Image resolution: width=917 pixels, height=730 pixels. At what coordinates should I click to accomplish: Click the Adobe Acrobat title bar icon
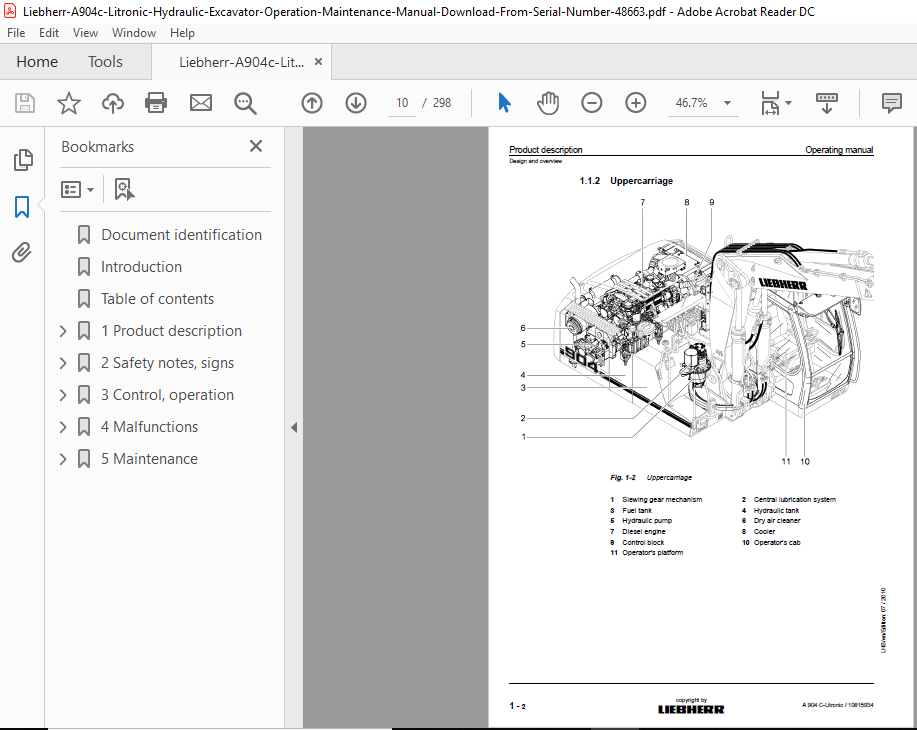click(x=10, y=11)
